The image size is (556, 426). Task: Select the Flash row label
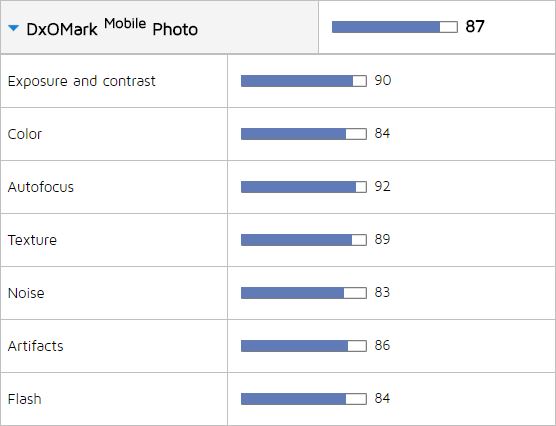[x=24, y=399]
